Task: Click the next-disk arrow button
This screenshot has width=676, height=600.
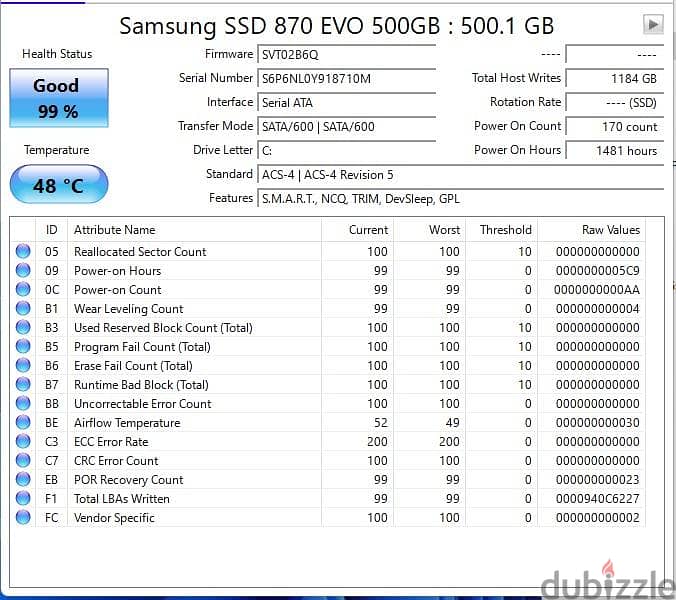Action: tap(653, 24)
